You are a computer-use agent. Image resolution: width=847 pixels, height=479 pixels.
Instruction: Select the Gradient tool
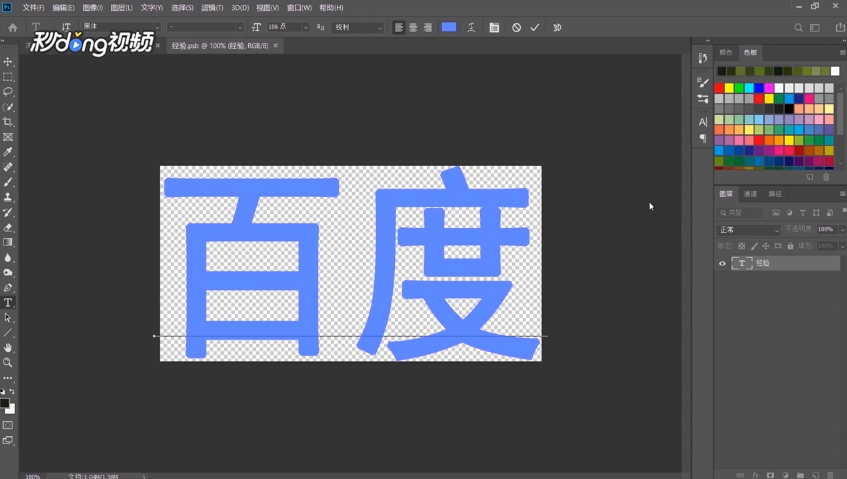click(x=8, y=242)
